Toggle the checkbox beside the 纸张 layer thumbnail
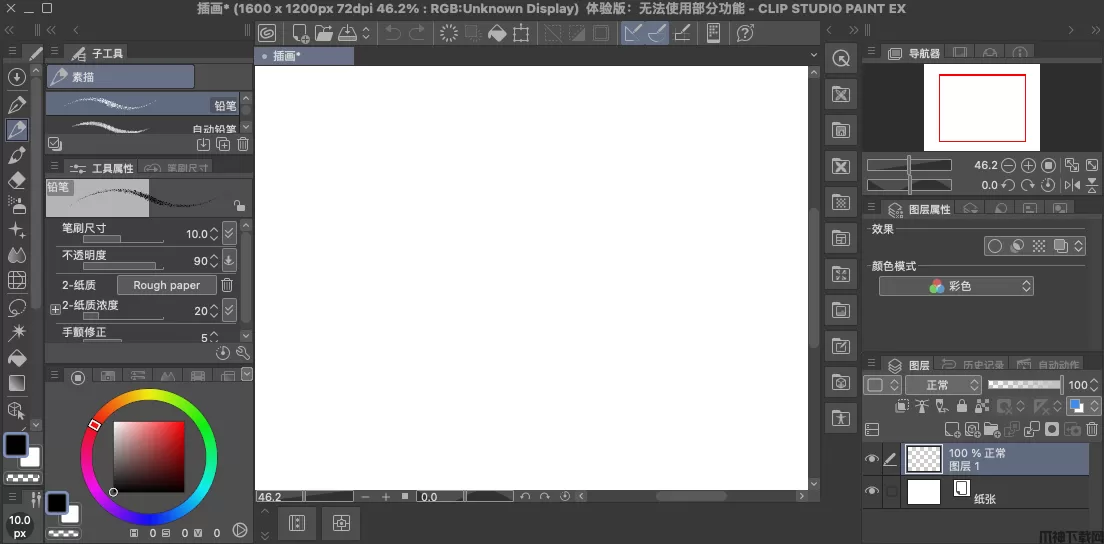 (892, 491)
